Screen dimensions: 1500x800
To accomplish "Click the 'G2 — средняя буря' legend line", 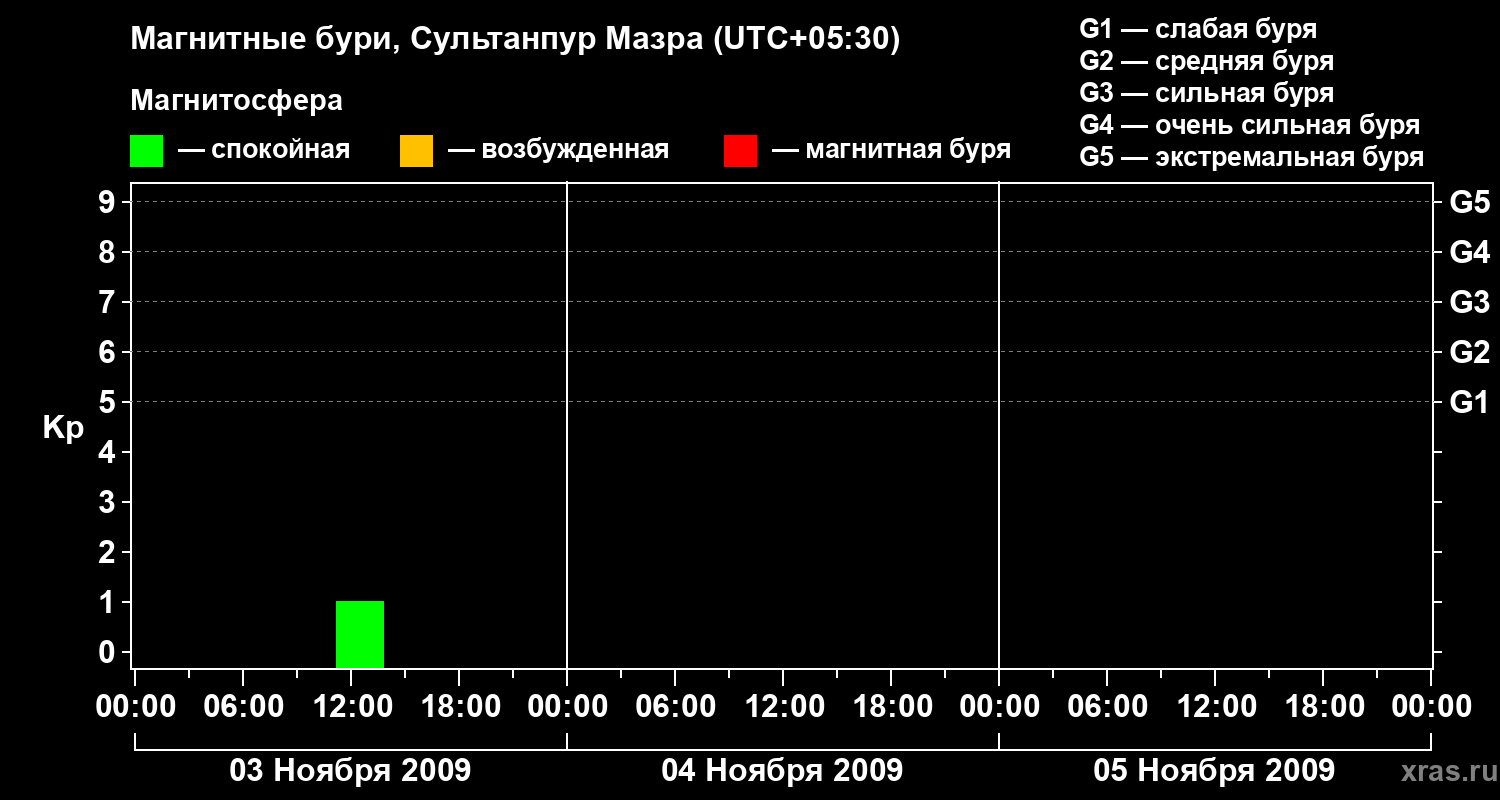I will click(x=1207, y=61).
